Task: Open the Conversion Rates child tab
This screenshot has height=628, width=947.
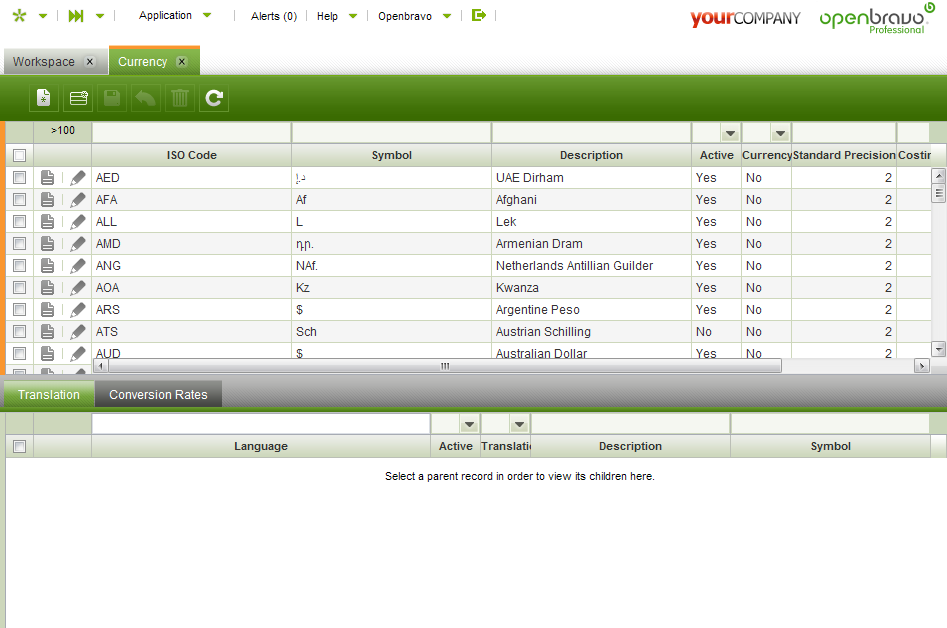Action: pos(158,394)
